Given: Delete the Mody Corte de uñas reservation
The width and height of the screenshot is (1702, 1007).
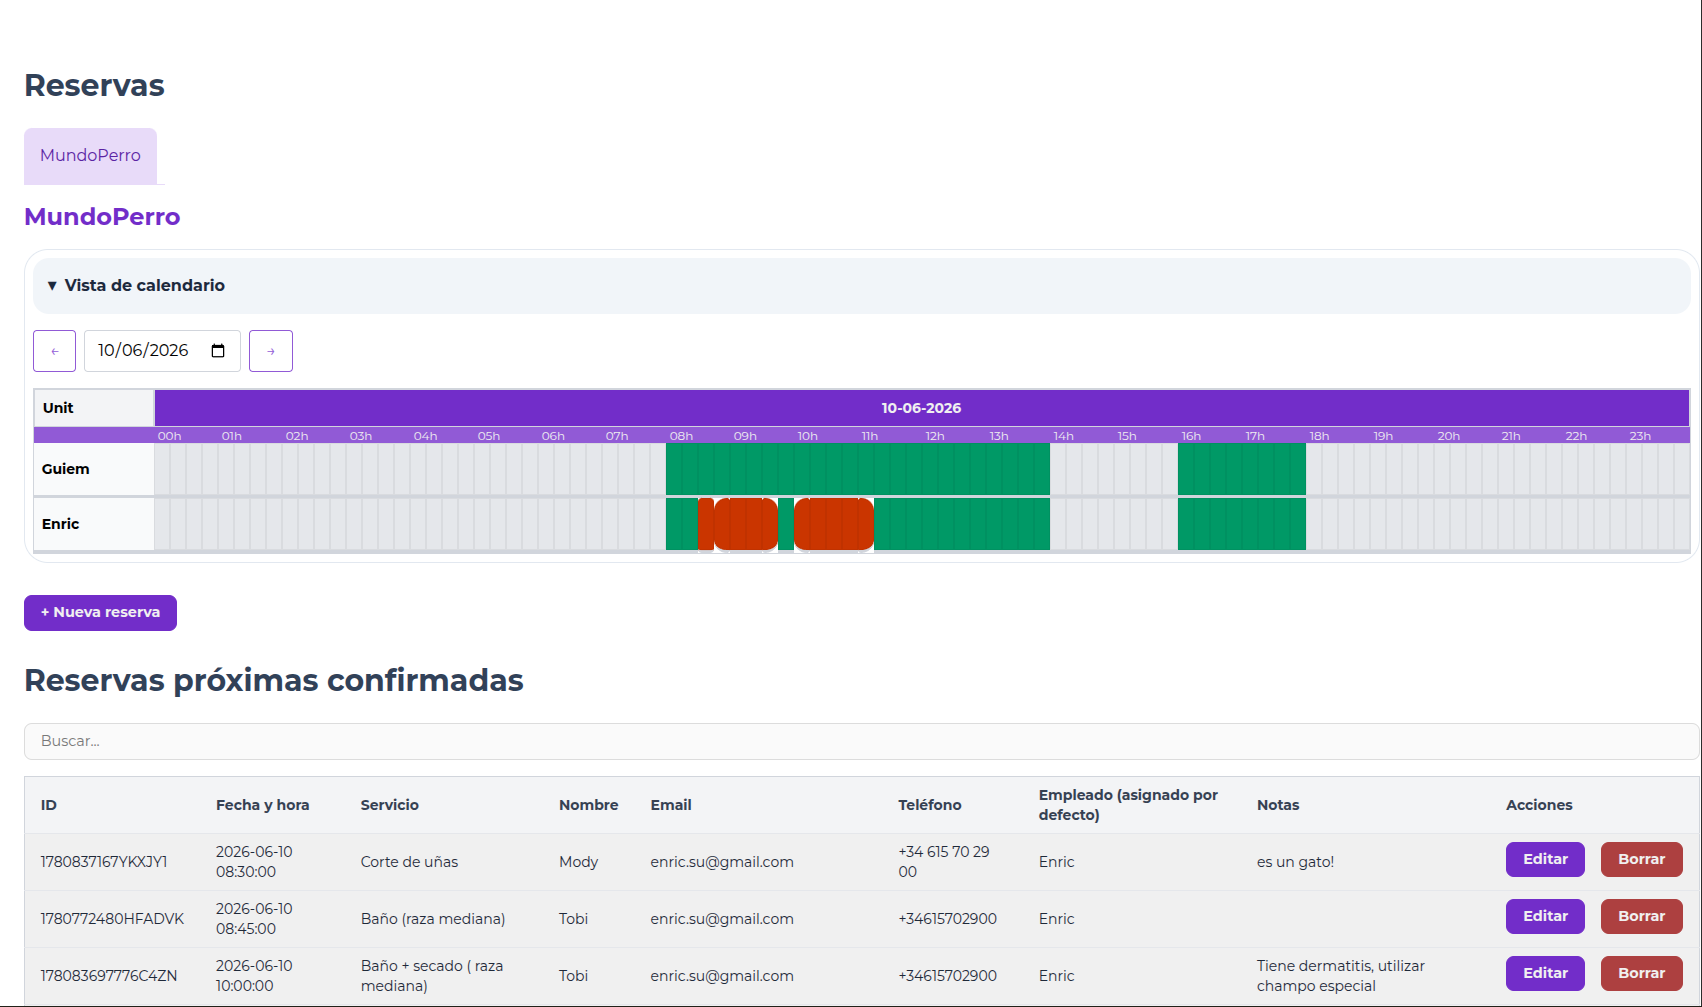Looking at the screenshot, I should pyautogui.click(x=1641, y=859).
